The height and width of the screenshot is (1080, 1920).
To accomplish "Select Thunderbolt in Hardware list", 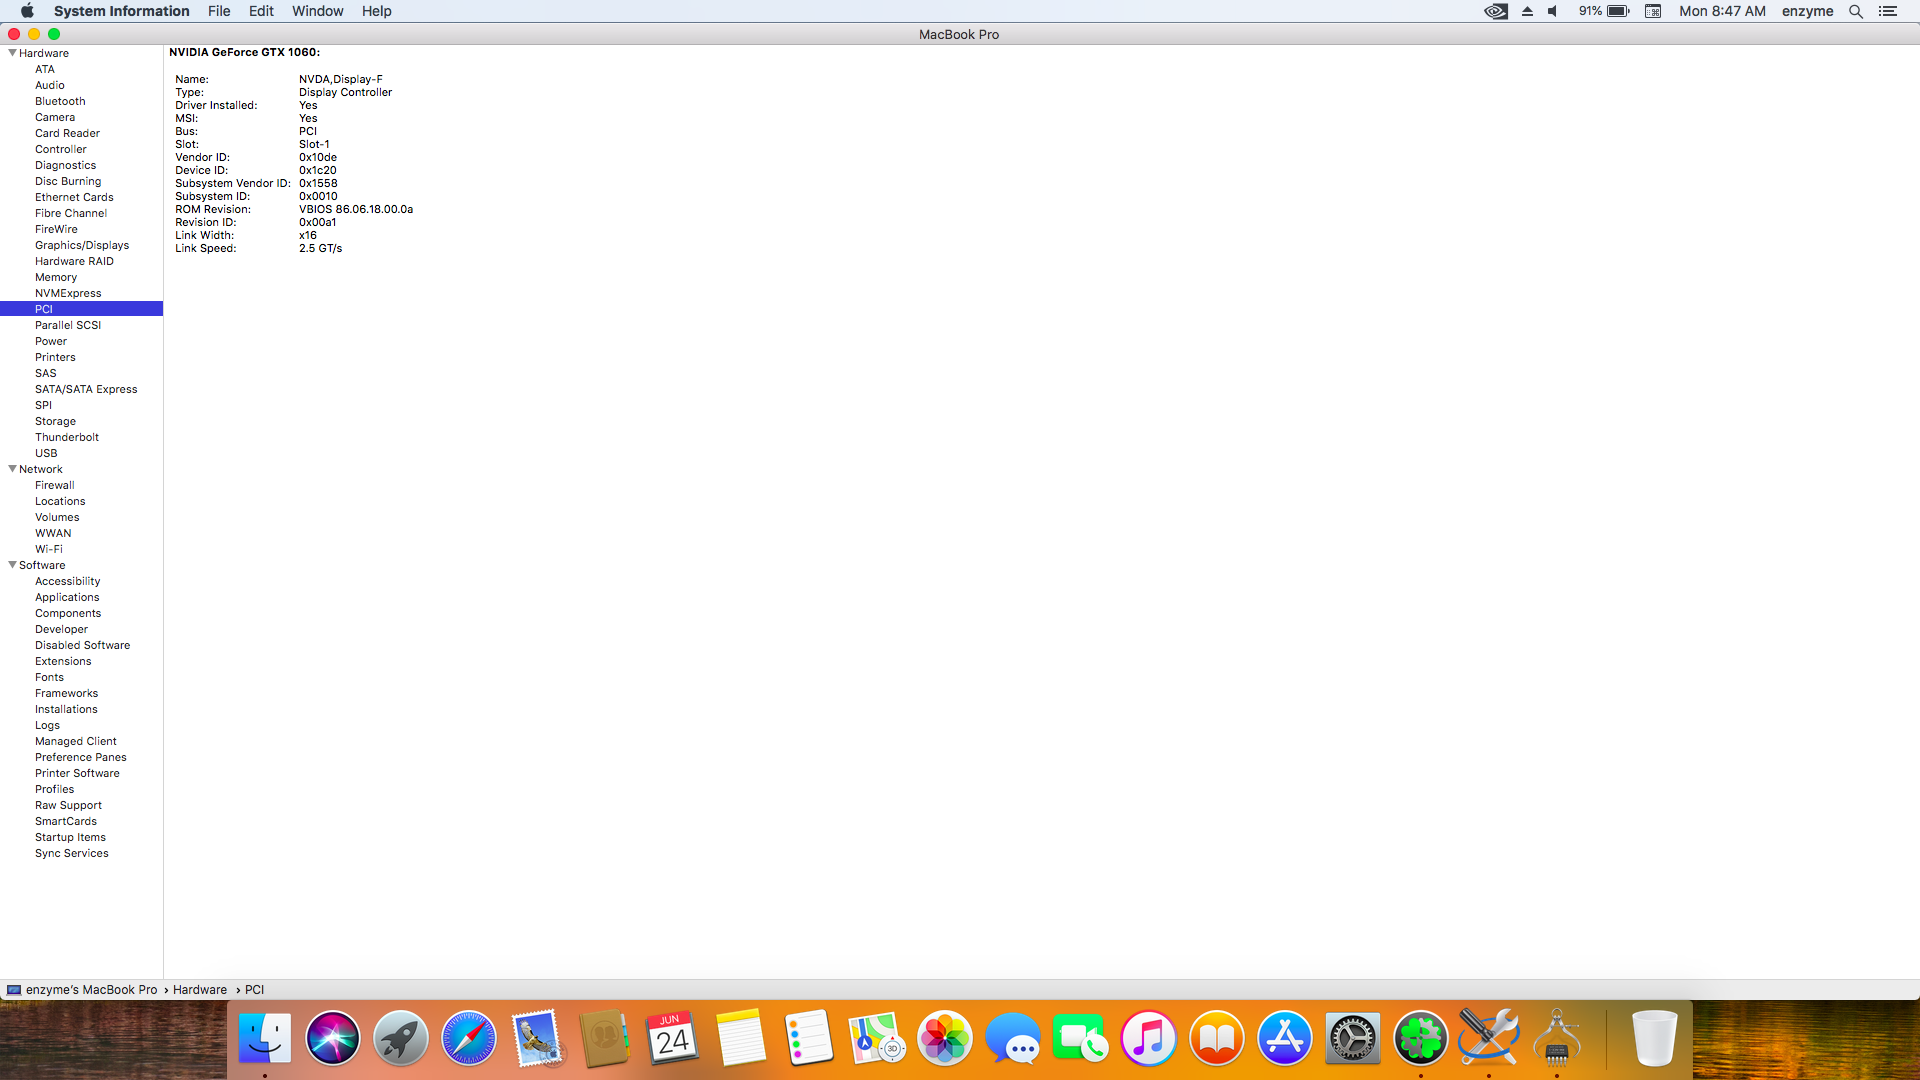I will coord(67,437).
